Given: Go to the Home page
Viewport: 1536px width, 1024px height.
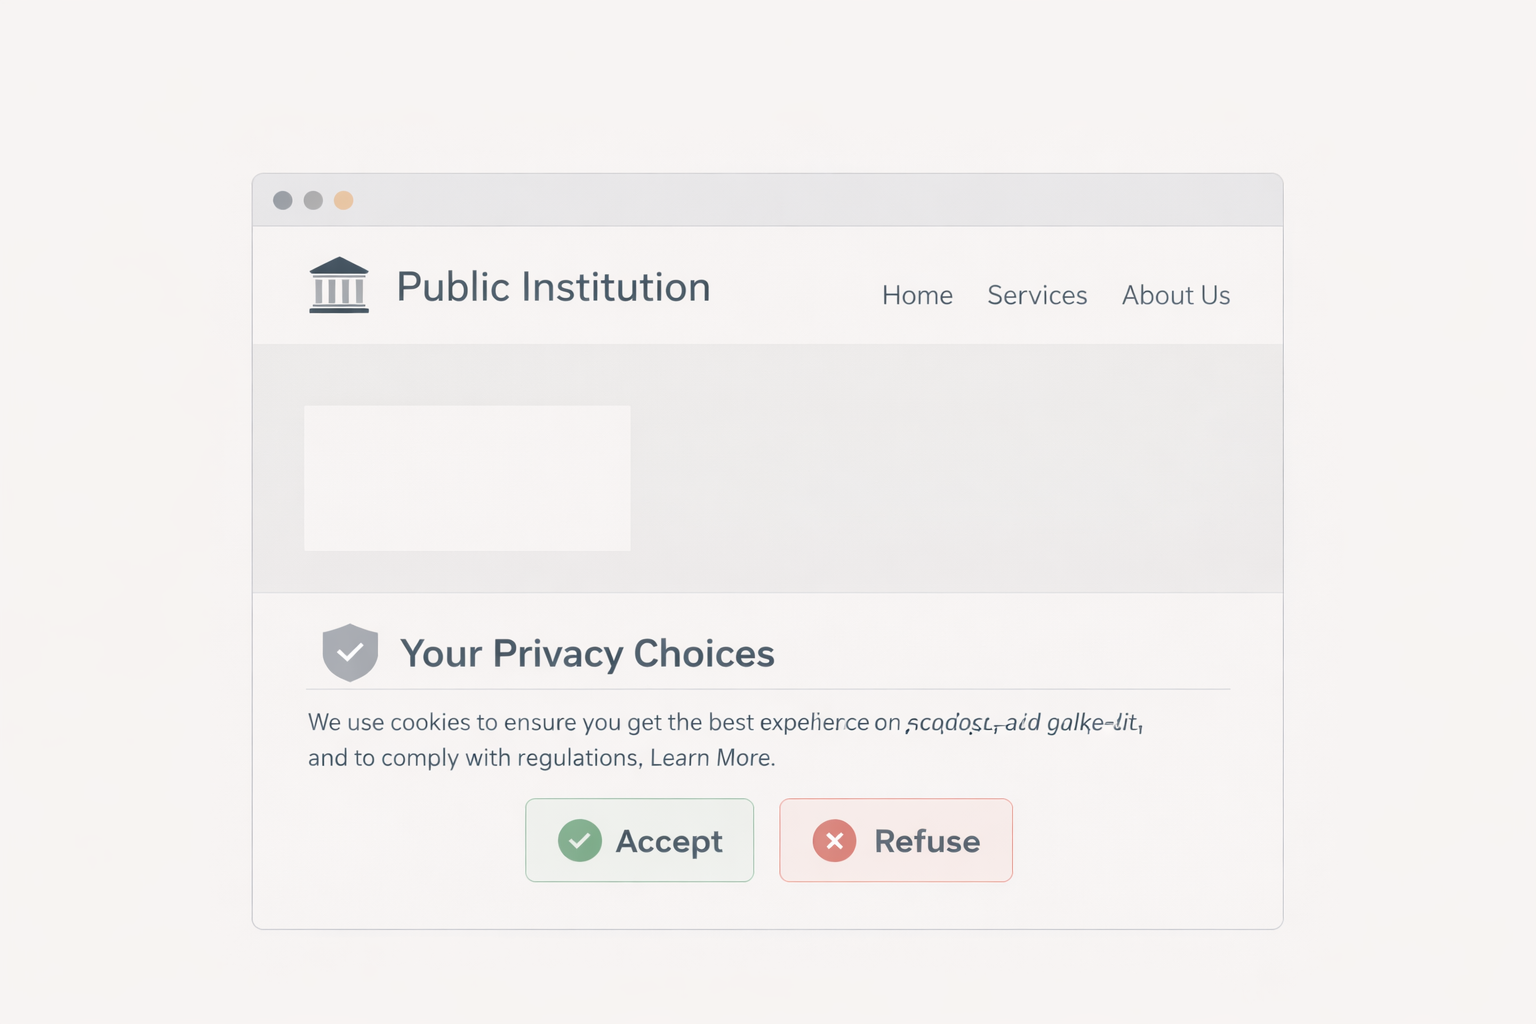Looking at the screenshot, I should pos(917,295).
